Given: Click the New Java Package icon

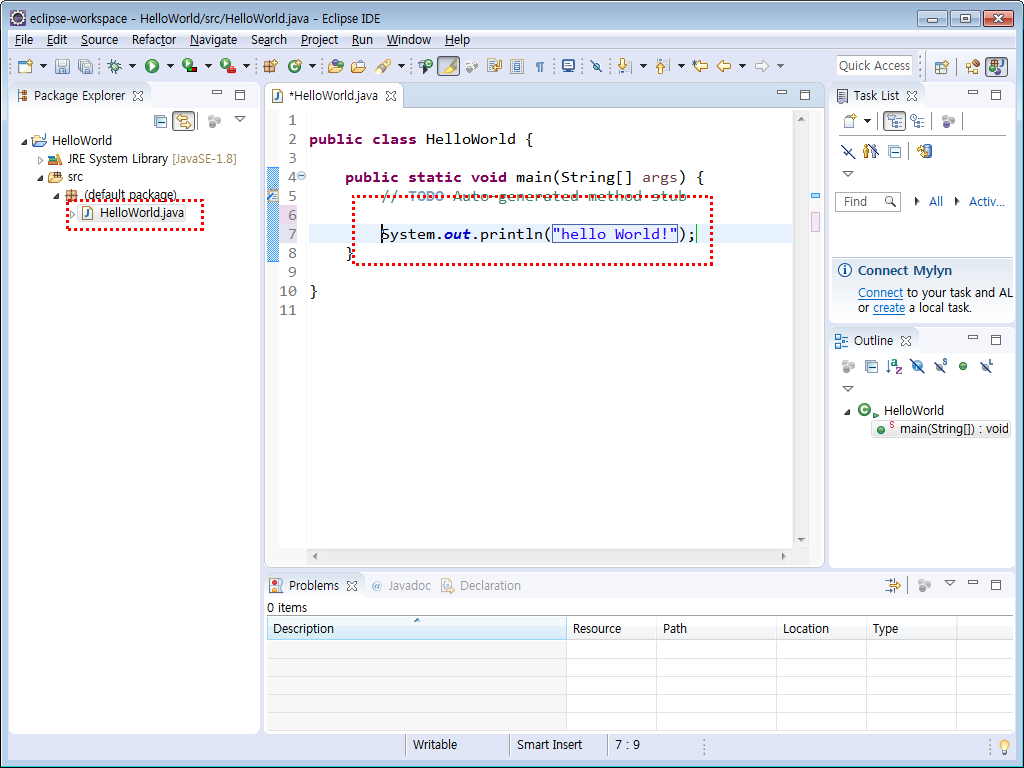Looking at the screenshot, I should [270, 66].
